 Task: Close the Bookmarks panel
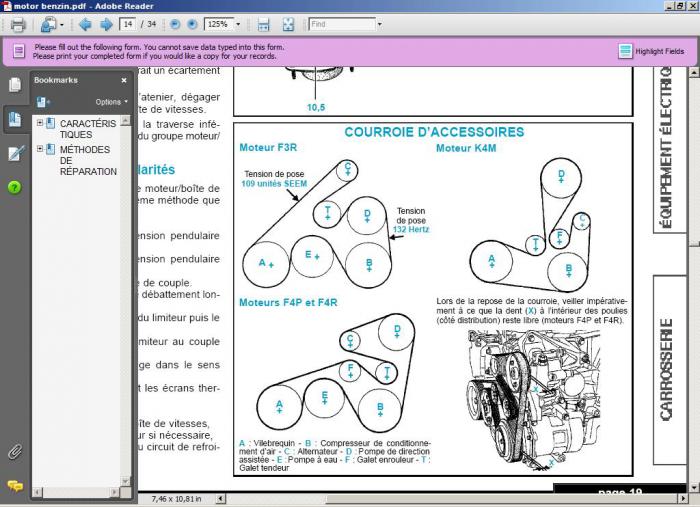pyautogui.click(x=124, y=80)
